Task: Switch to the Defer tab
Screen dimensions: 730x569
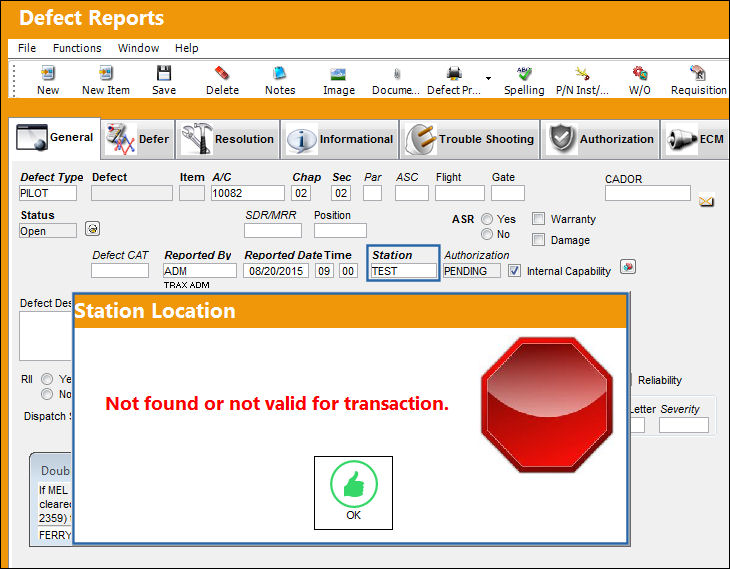Action: coord(138,139)
